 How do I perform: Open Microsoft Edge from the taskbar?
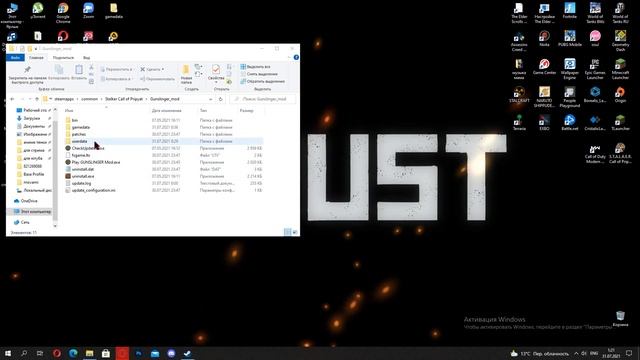click(73, 353)
